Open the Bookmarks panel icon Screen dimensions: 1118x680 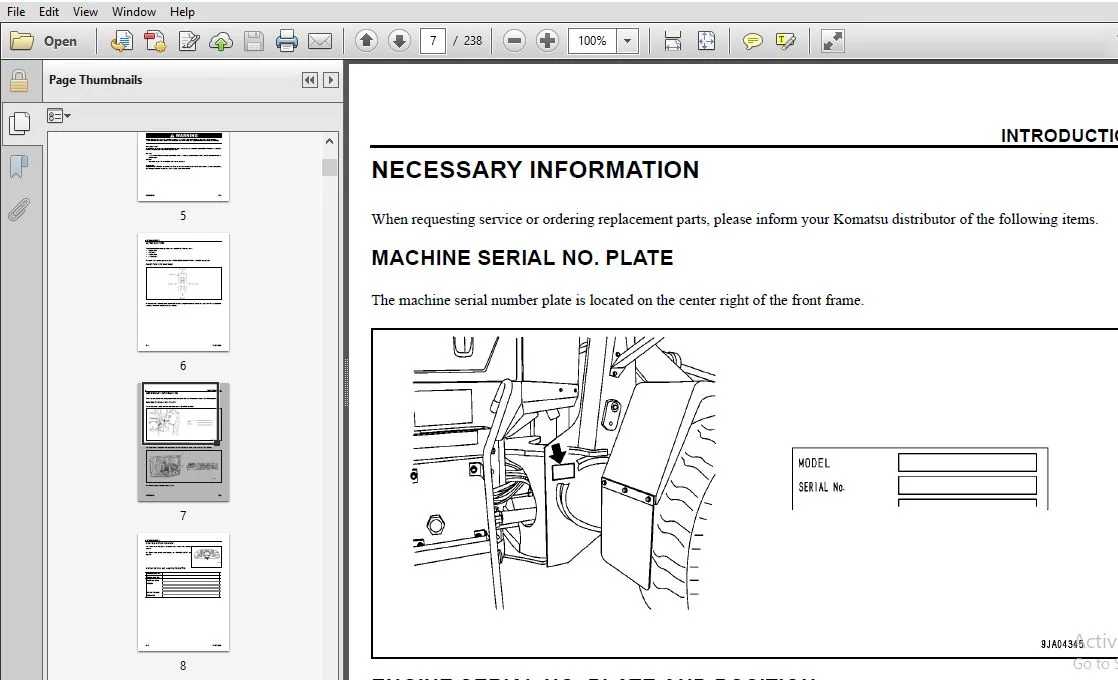click(19, 166)
